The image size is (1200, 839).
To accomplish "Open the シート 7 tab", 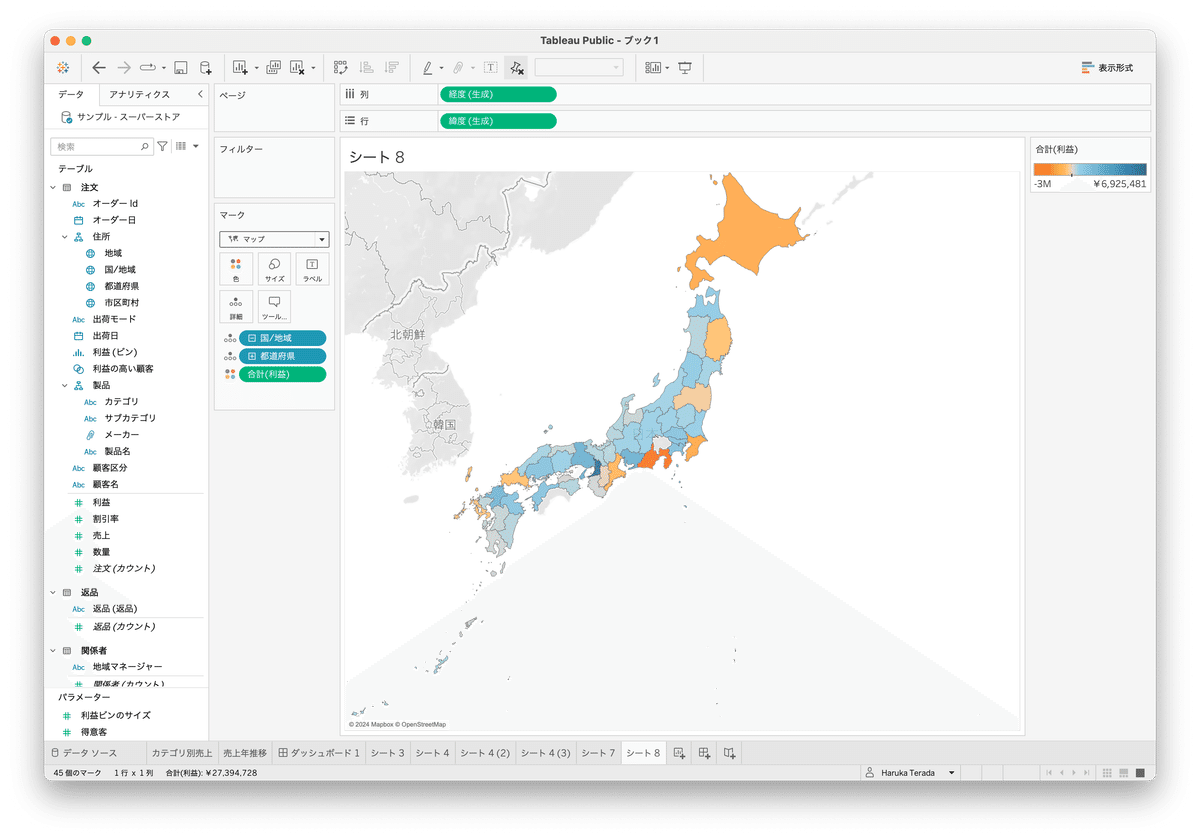I will click(x=598, y=753).
